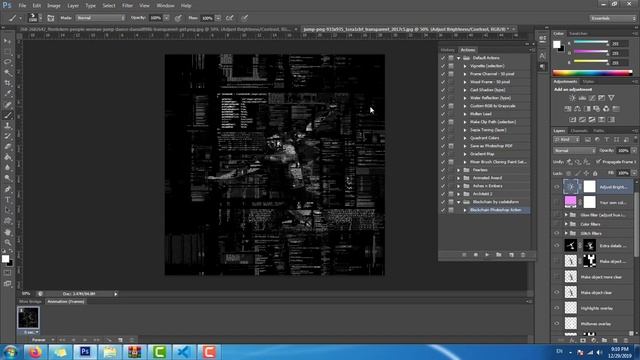Select the Hand tool
This screenshot has width=640, height=360.
[x=7, y=232]
